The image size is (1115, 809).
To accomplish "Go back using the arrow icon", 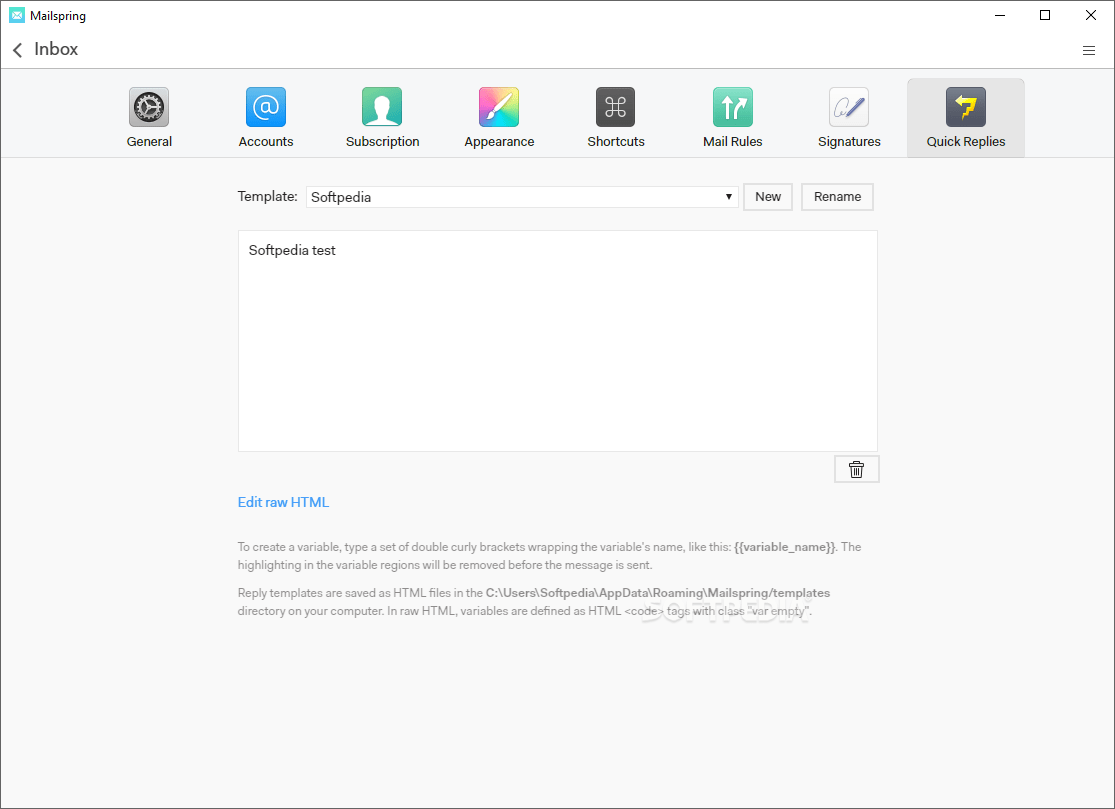I will point(18,50).
